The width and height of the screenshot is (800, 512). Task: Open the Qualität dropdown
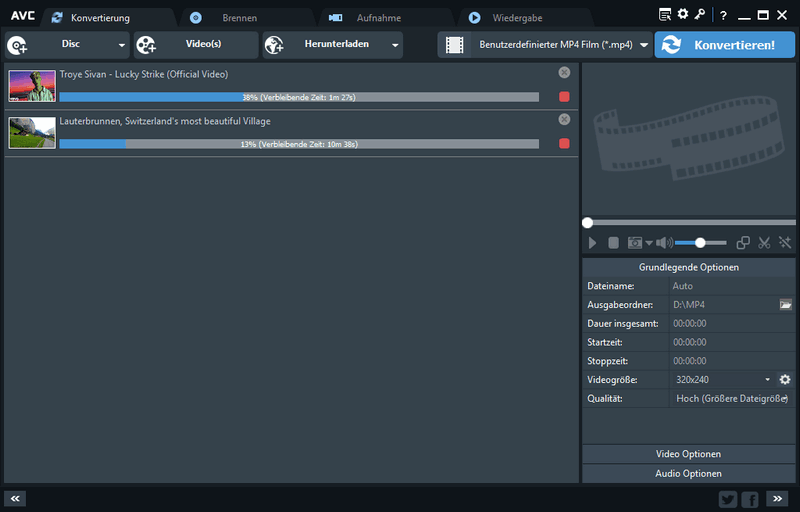pyautogui.click(x=732, y=398)
